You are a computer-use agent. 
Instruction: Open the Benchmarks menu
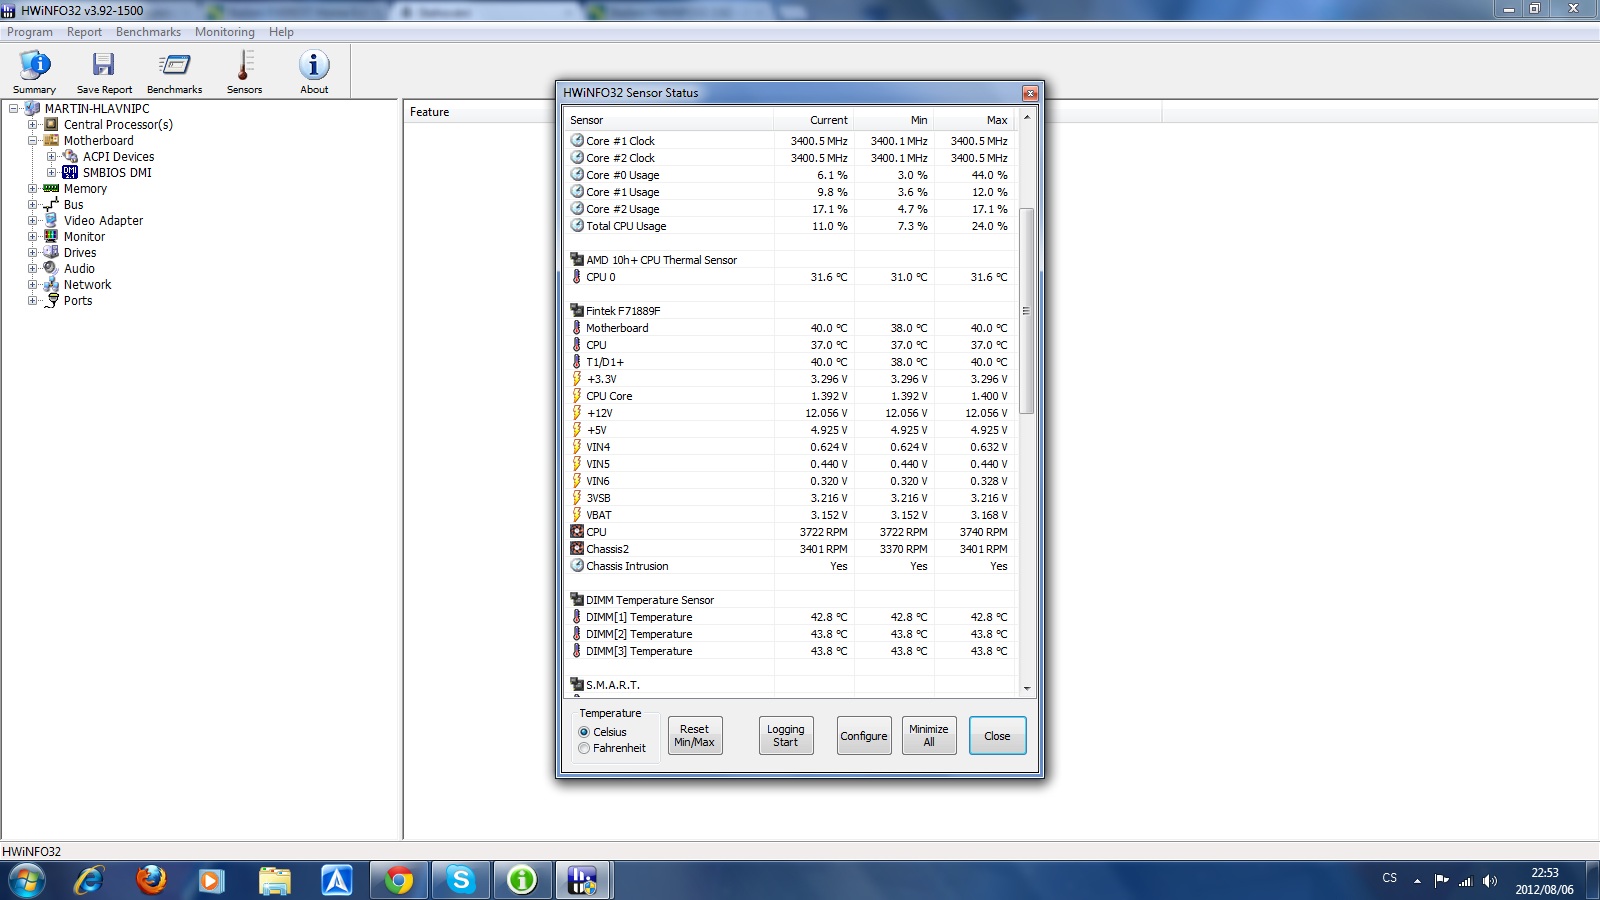point(148,32)
